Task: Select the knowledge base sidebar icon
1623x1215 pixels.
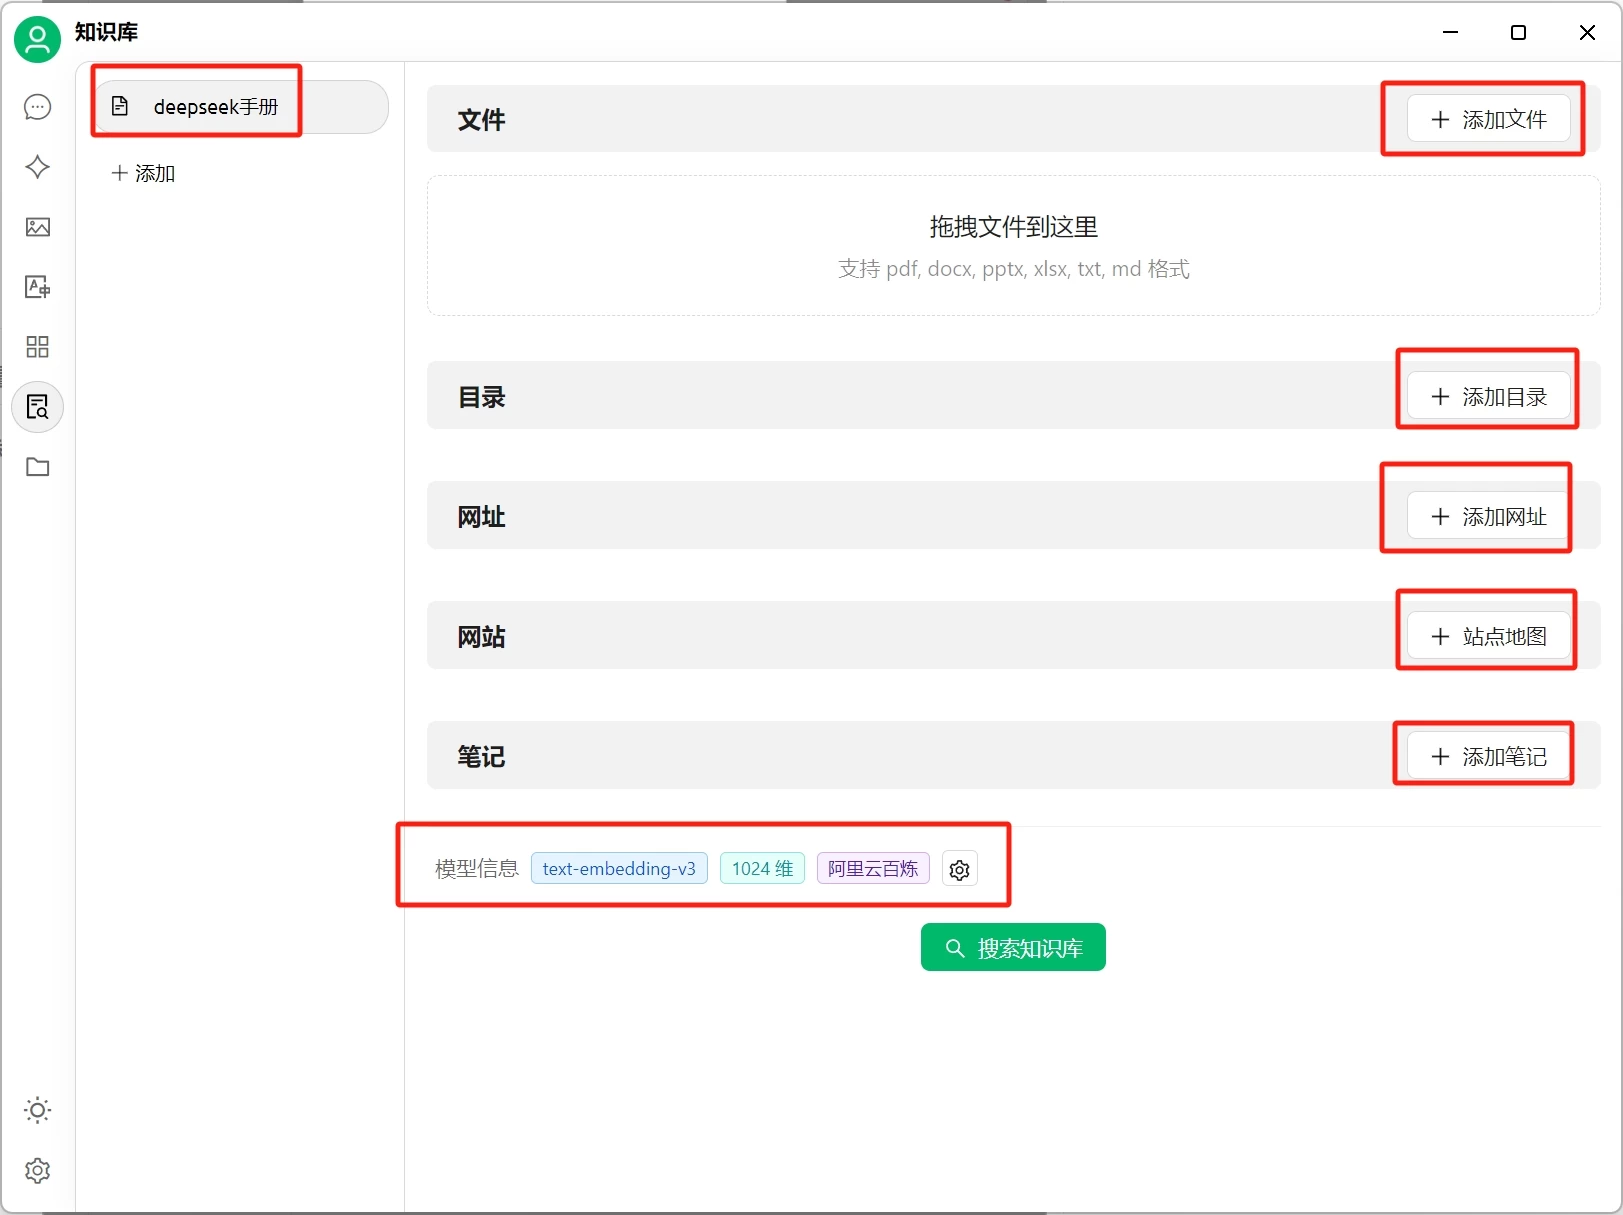Action: pyautogui.click(x=37, y=407)
